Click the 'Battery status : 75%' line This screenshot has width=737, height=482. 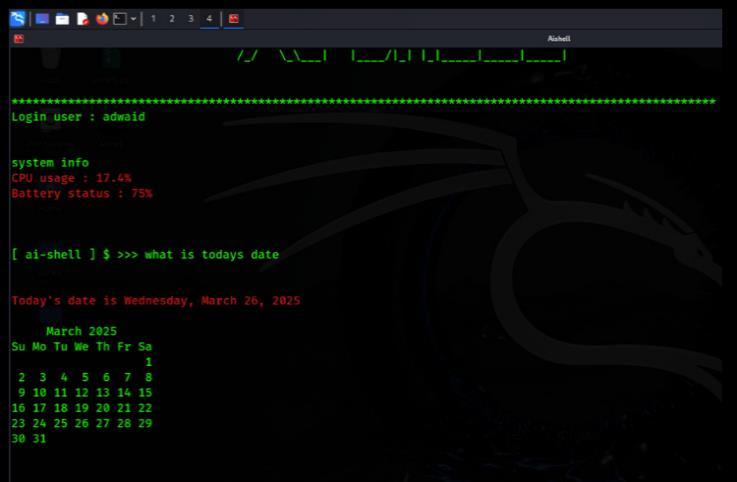(82, 194)
